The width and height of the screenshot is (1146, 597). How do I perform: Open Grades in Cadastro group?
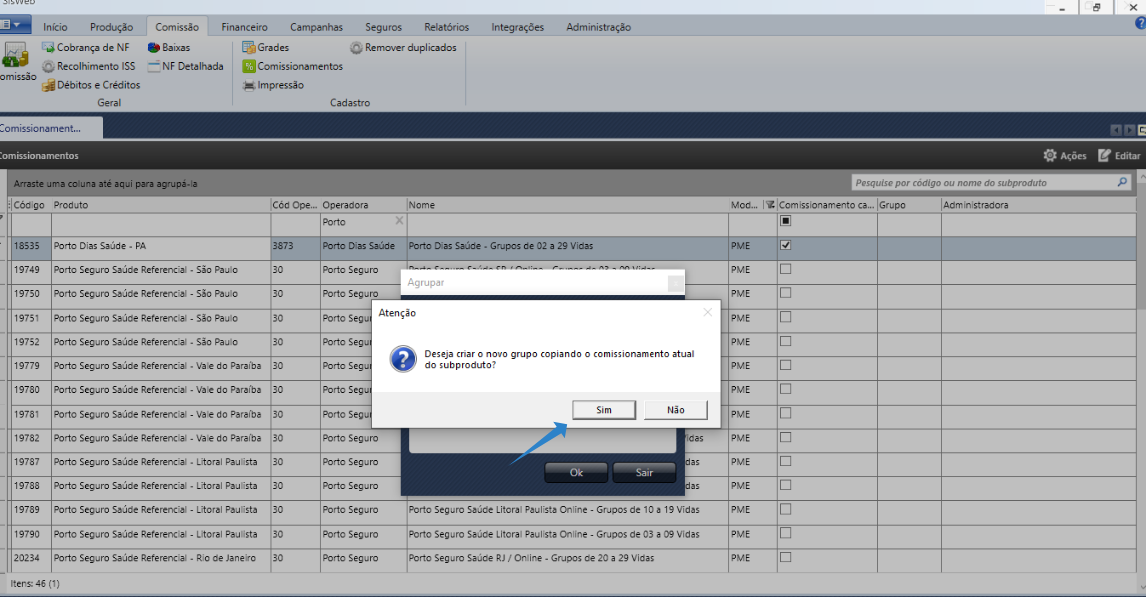[265, 47]
